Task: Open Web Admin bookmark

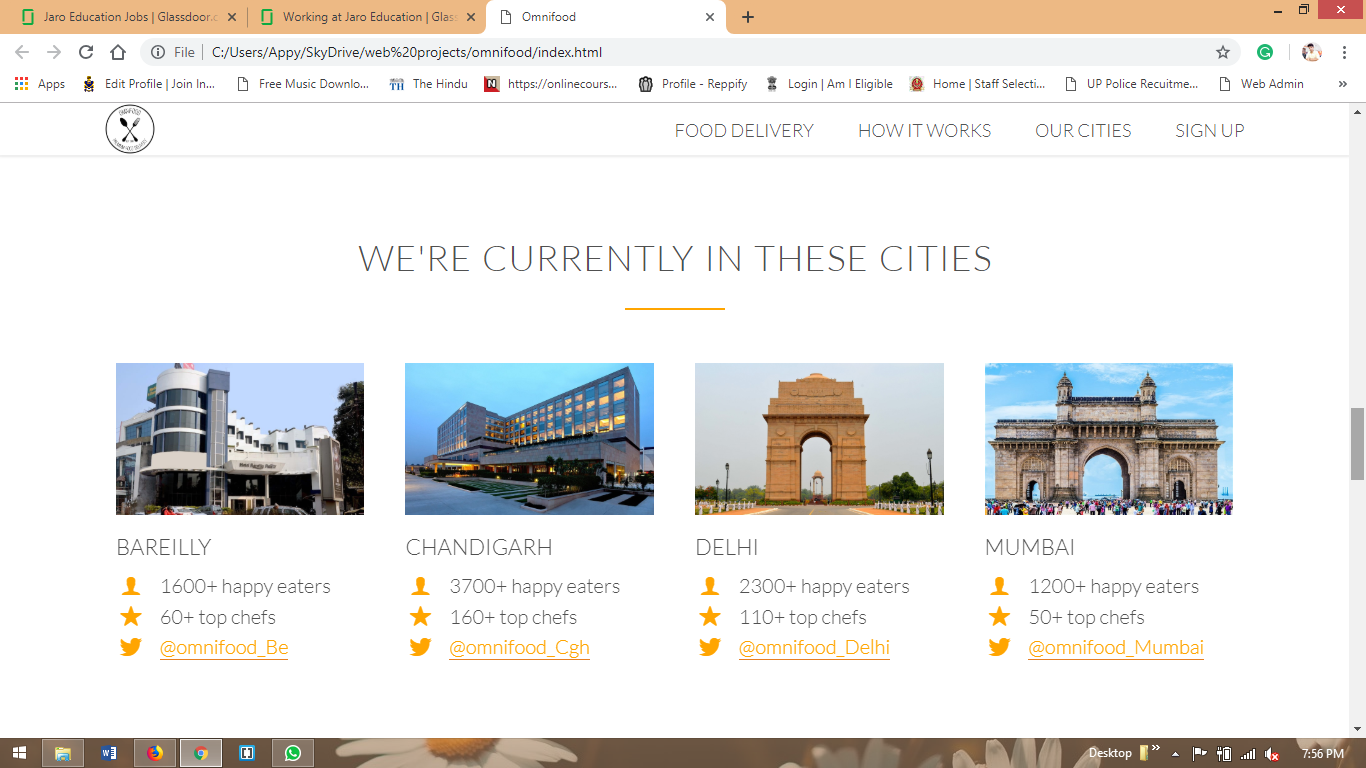Action: pyautogui.click(x=1261, y=84)
